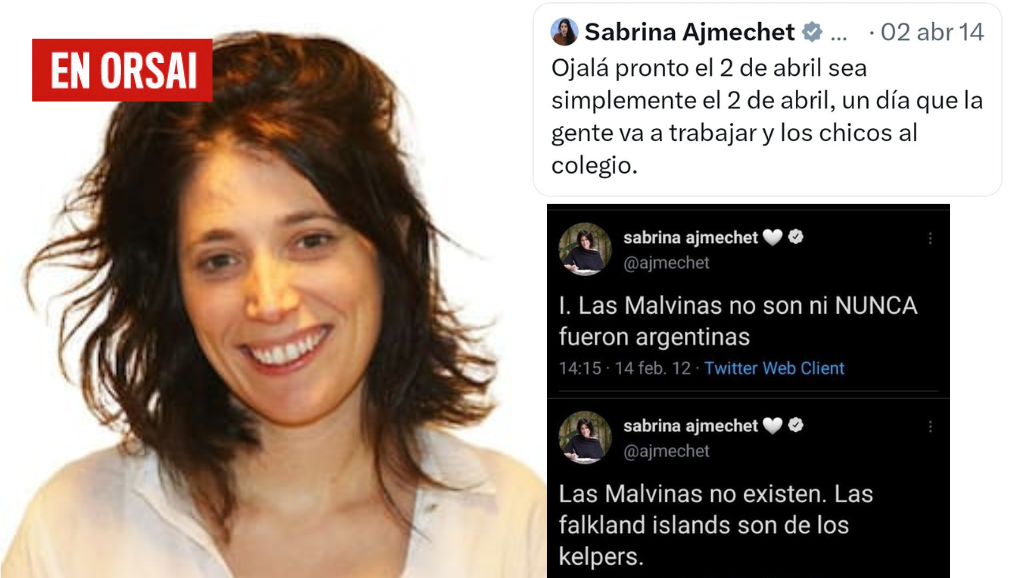
Task: Open three-dot menu on the kelpers tweet
Action: pos(930,427)
